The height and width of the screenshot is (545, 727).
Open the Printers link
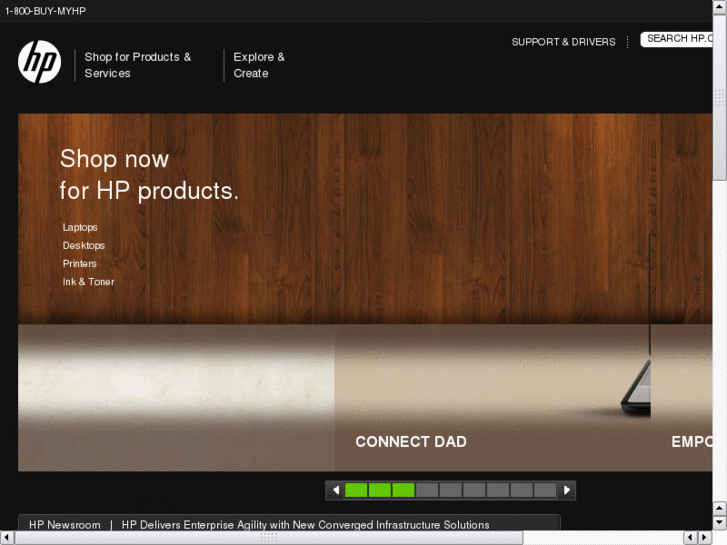79,263
